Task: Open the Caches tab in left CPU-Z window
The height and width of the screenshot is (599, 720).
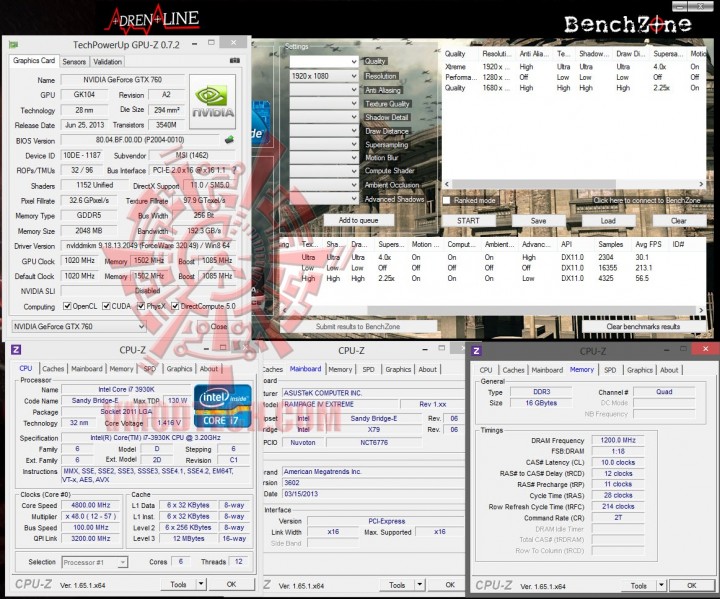Action: [53, 368]
